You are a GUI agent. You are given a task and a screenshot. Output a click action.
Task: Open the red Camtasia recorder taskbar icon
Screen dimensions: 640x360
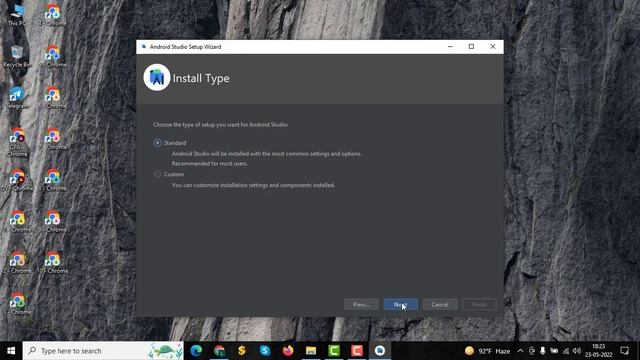coord(357,351)
